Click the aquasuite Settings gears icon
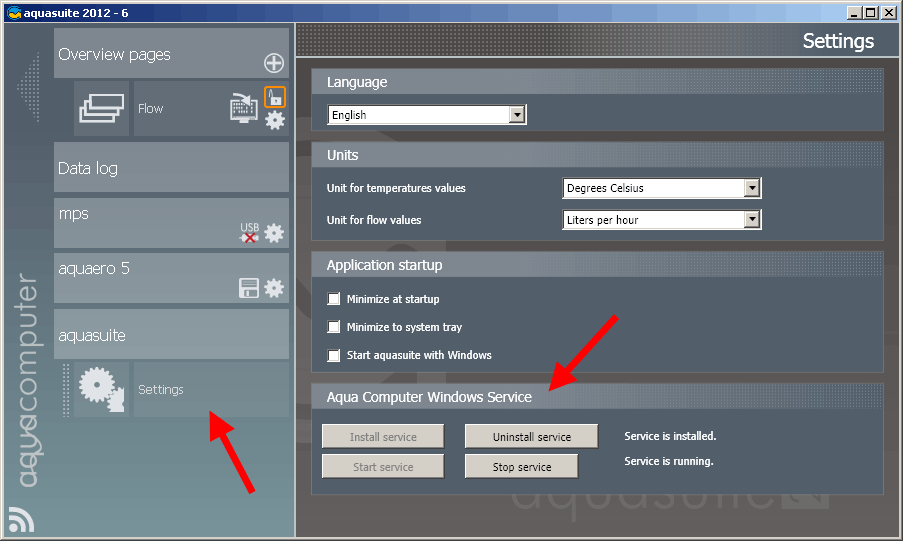The width and height of the screenshot is (903, 541). coord(101,389)
